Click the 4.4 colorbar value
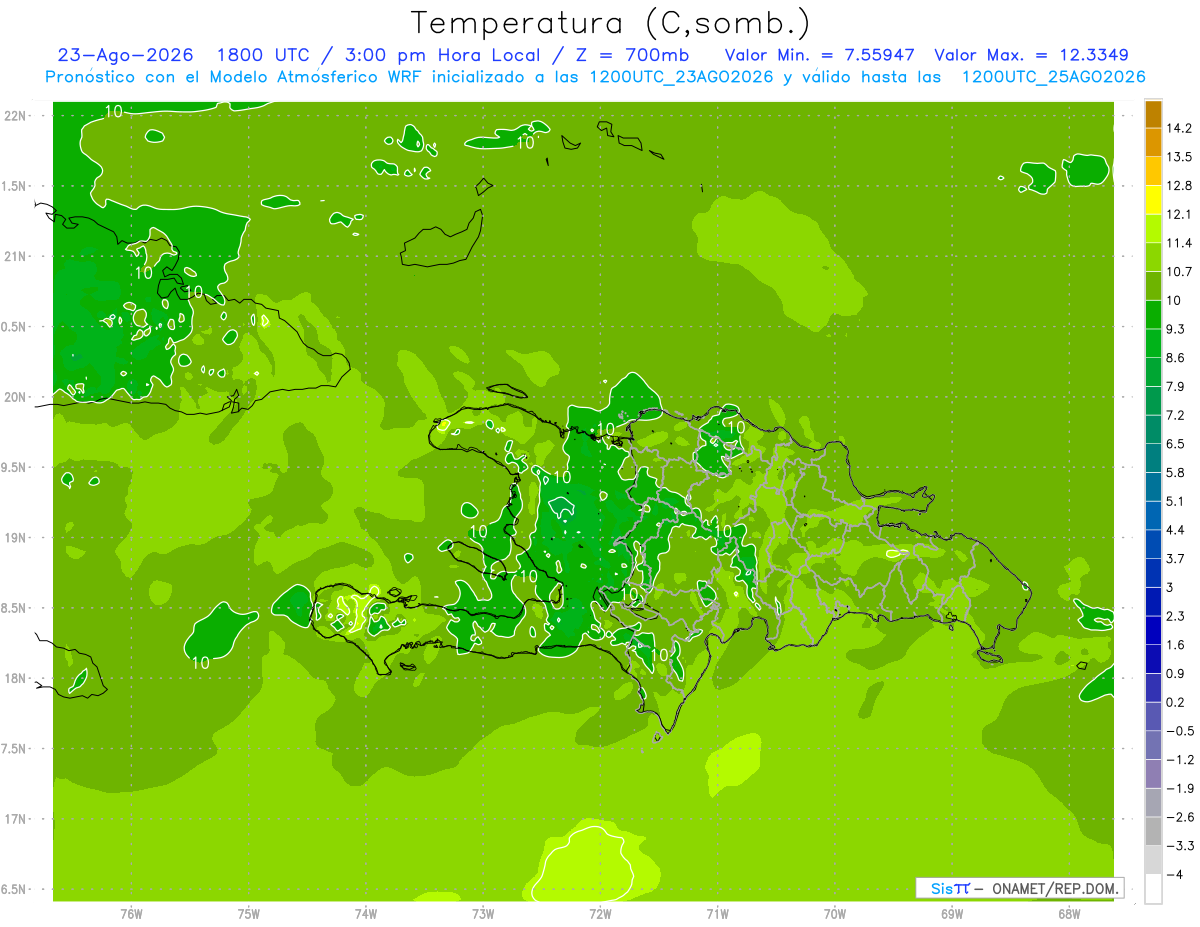 click(1176, 530)
